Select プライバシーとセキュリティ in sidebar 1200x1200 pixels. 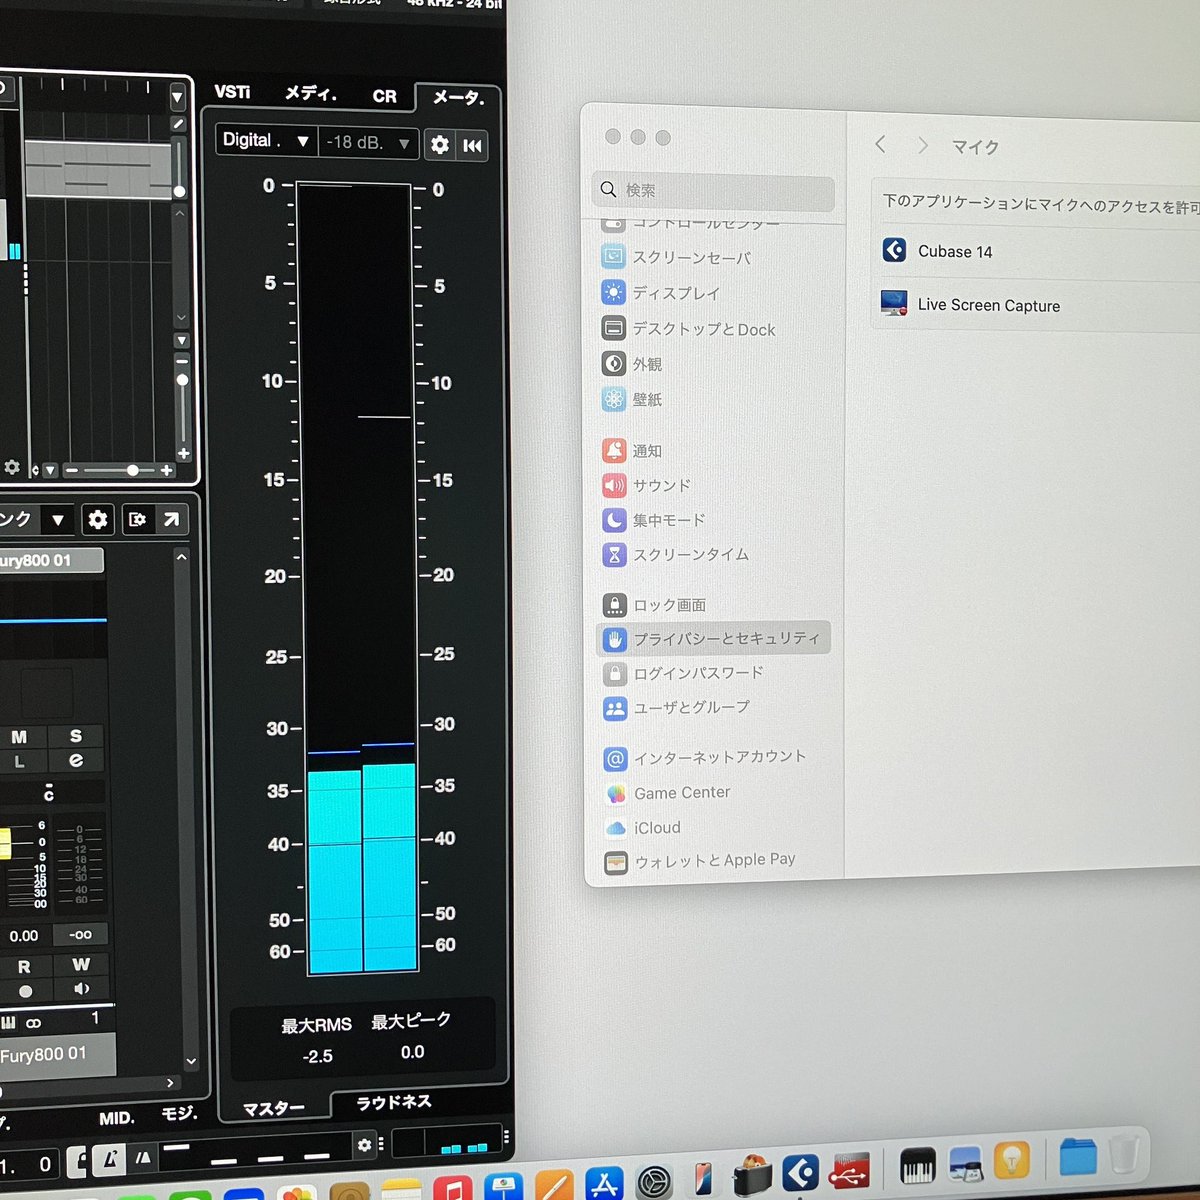(x=713, y=638)
